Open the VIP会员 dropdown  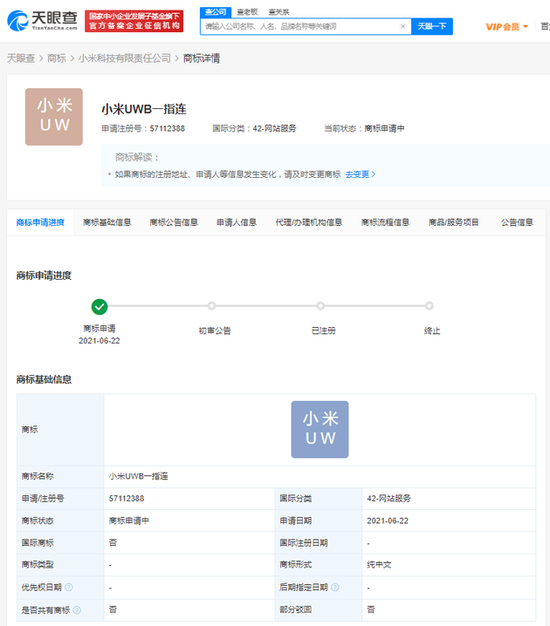506,27
